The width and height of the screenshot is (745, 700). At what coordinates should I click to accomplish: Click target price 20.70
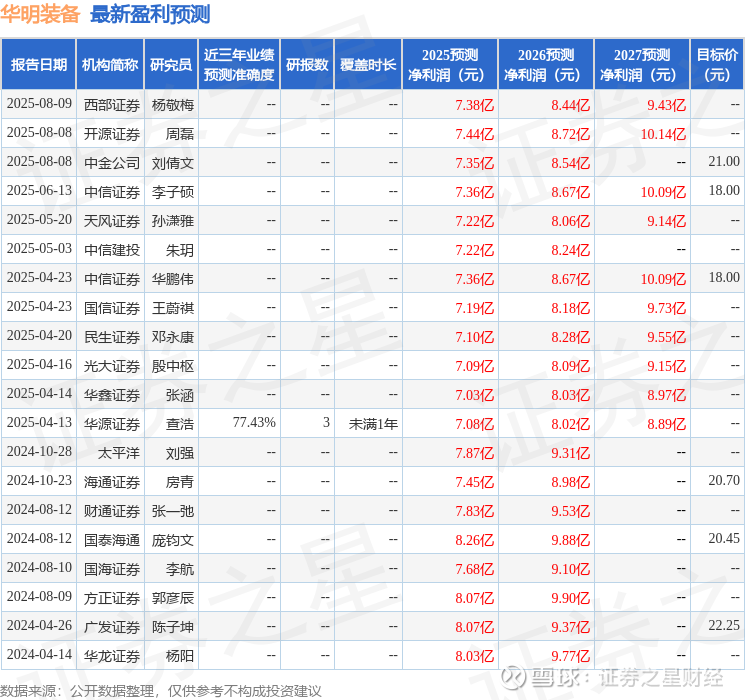click(x=724, y=480)
